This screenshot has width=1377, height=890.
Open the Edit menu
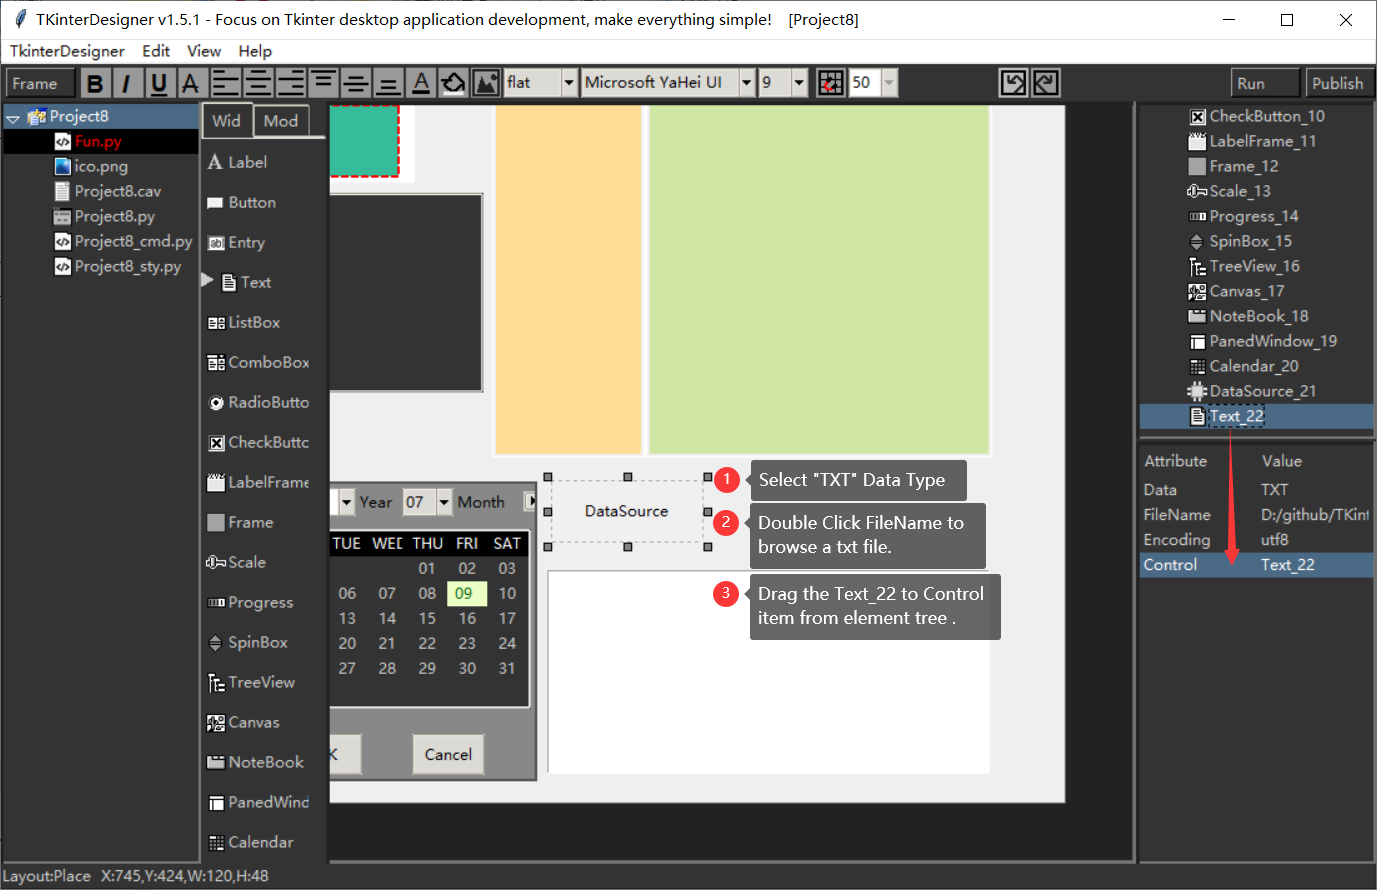pyautogui.click(x=156, y=51)
